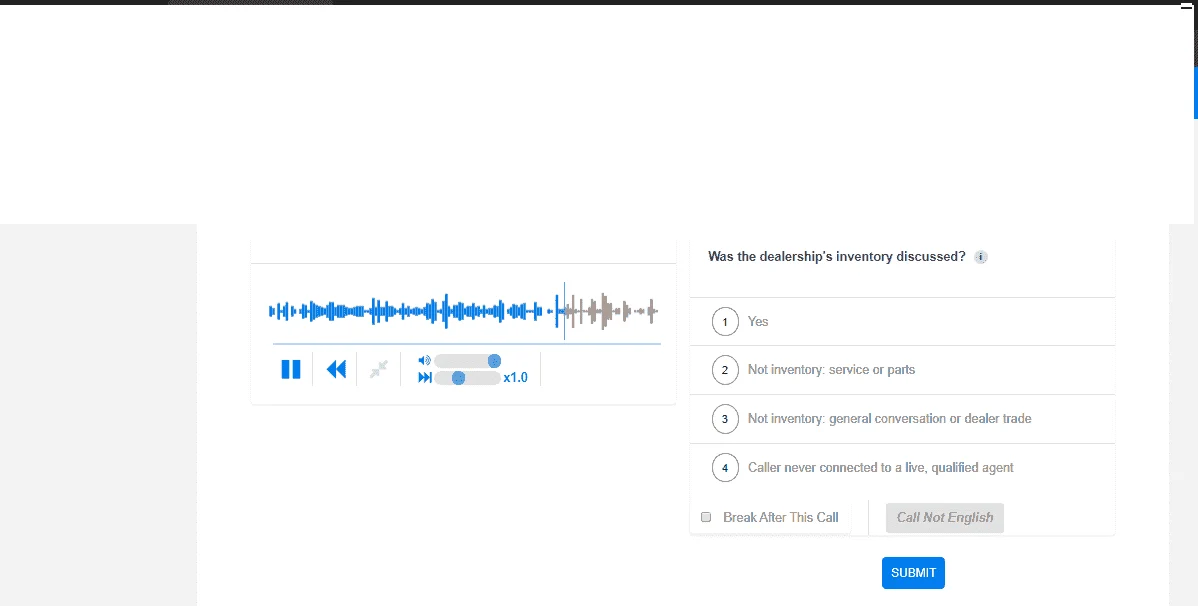
Task: Adjust the playback speed slider handle
Action: [458, 378]
